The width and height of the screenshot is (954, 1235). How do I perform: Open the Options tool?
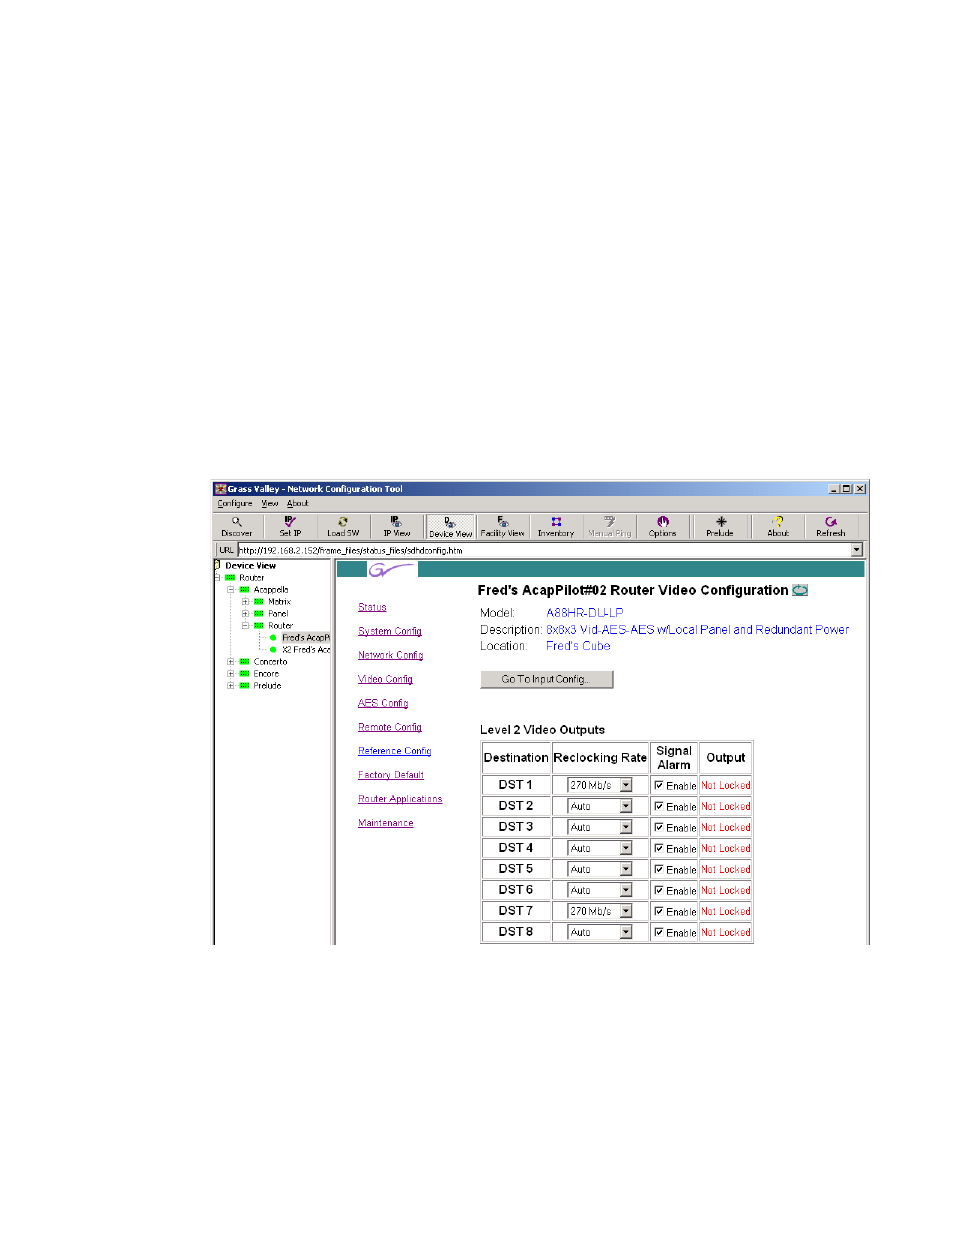tap(663, 526)
